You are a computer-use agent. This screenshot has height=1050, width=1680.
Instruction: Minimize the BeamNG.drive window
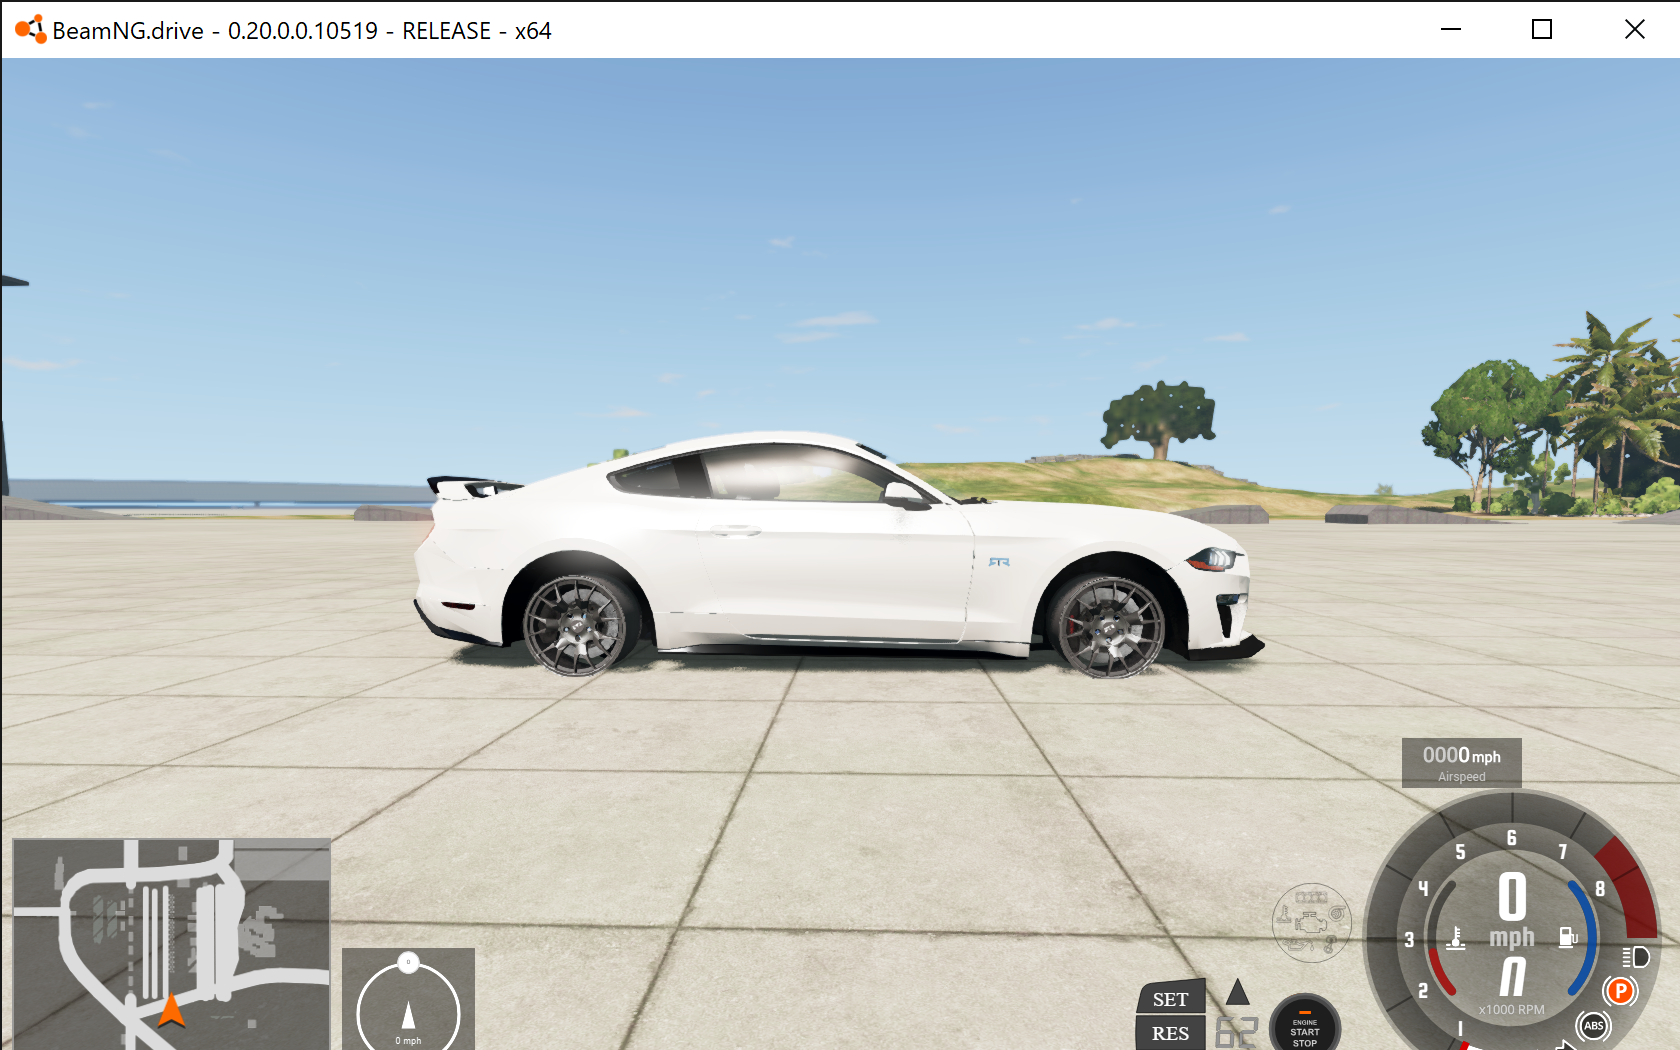[x=1451, y=30]
